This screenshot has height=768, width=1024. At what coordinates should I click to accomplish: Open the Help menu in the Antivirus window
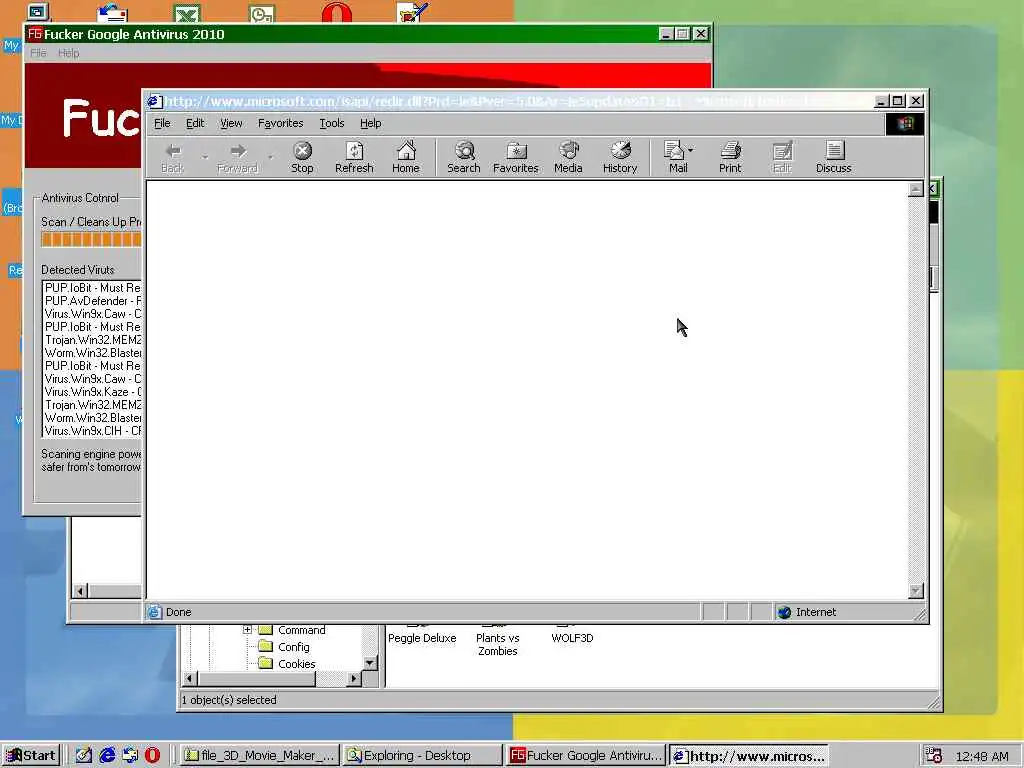(69, 53)
